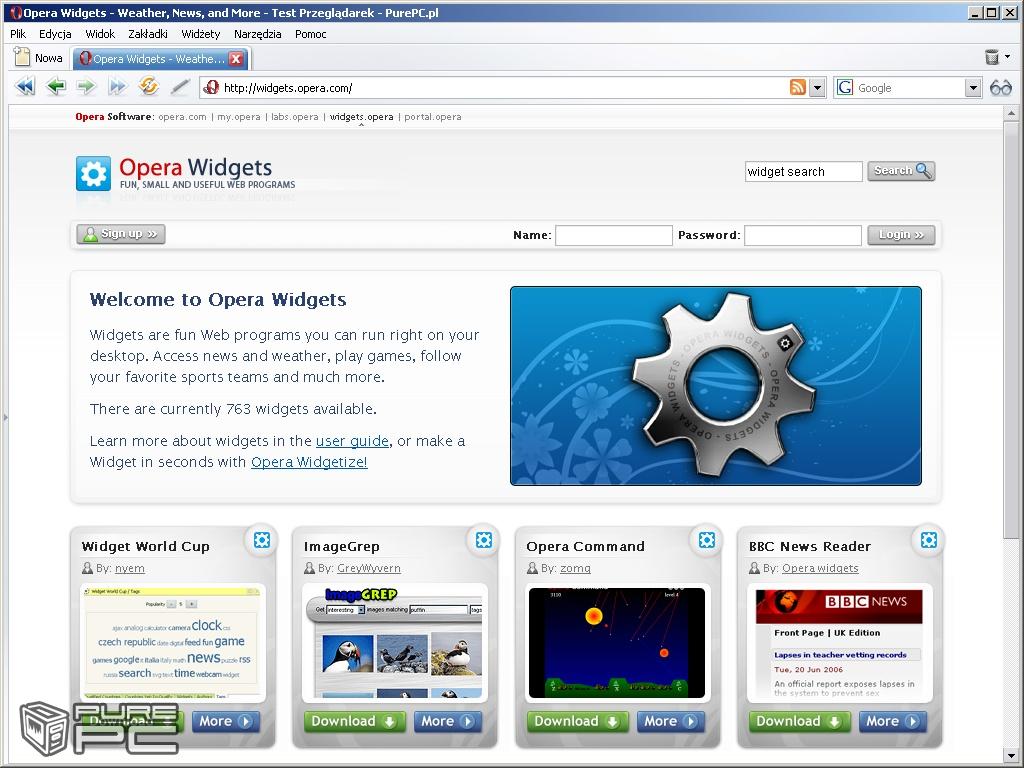
Task: Click the Login button
Action: point(901,235)
